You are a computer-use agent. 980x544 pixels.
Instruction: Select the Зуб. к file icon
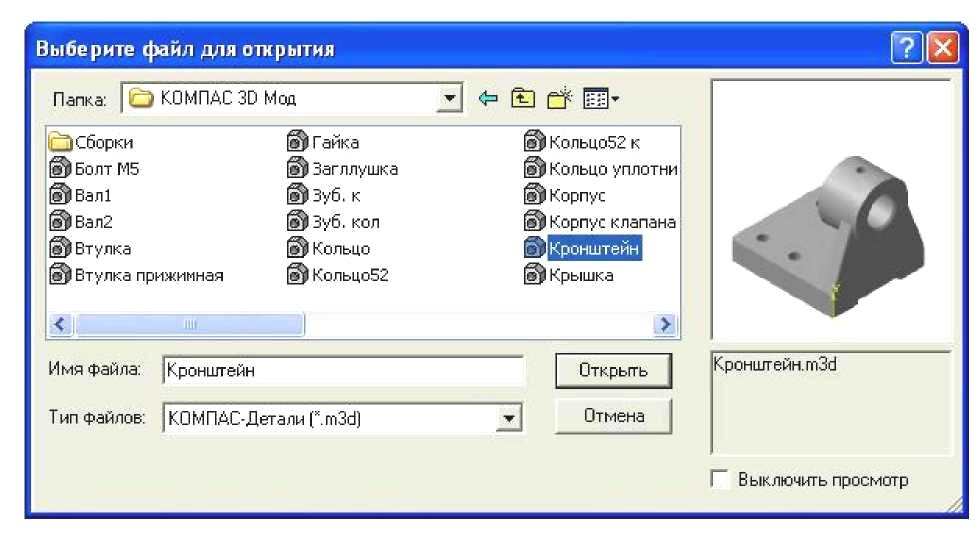298,196
